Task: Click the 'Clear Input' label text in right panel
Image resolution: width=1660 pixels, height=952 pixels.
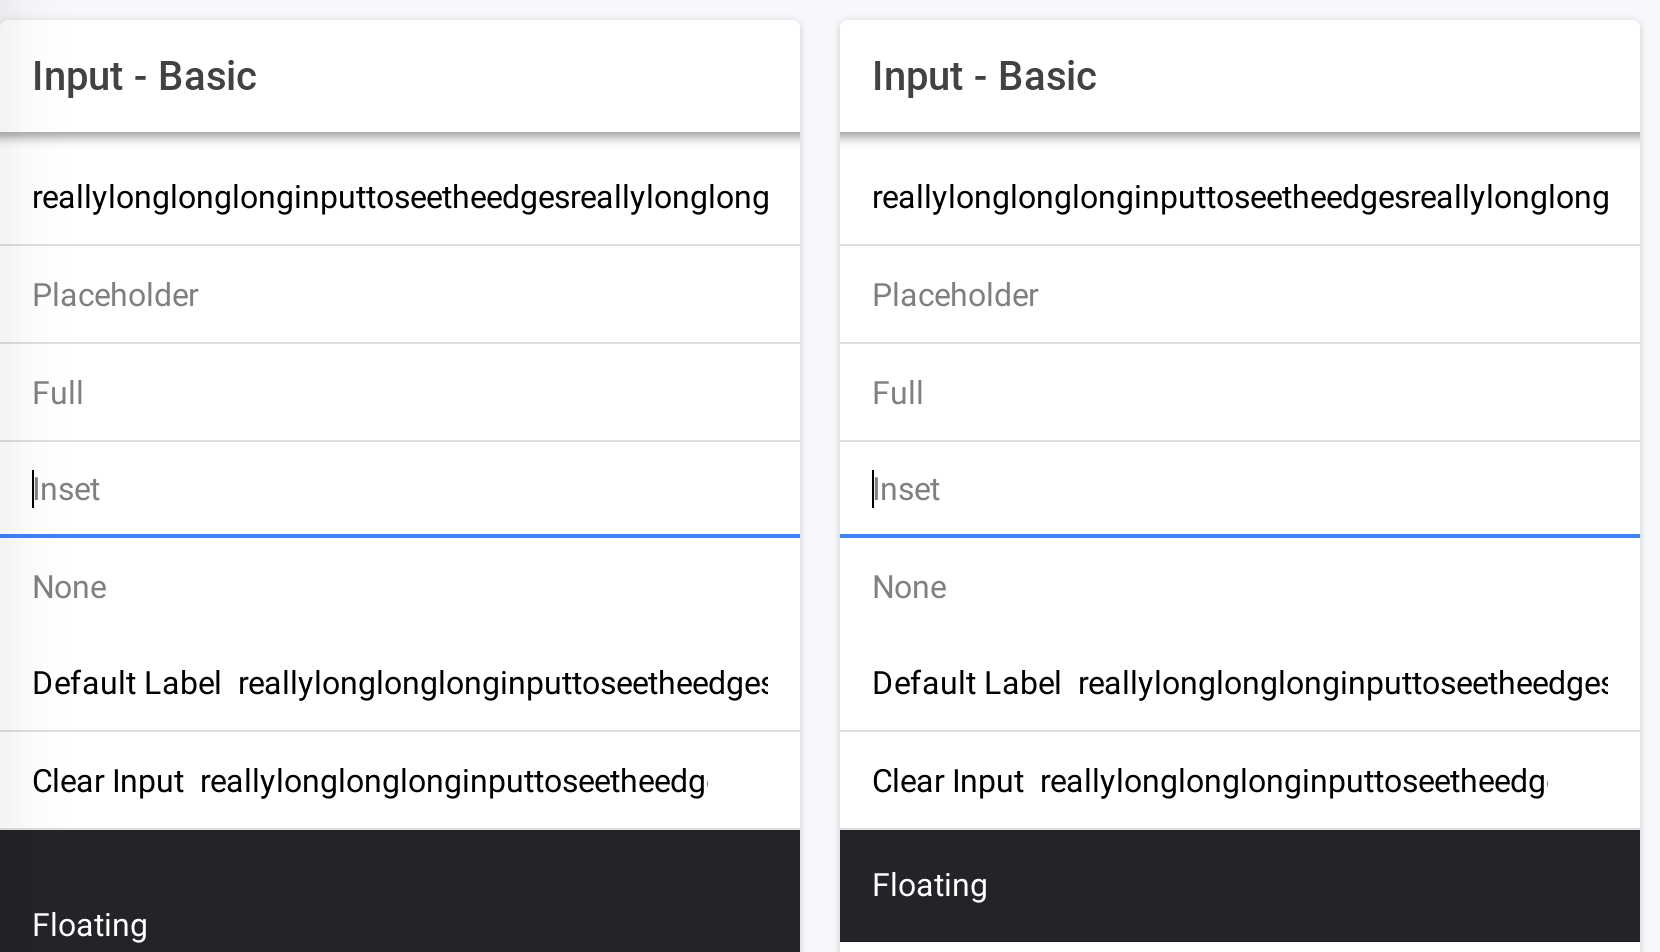Action: pos(948,781)
